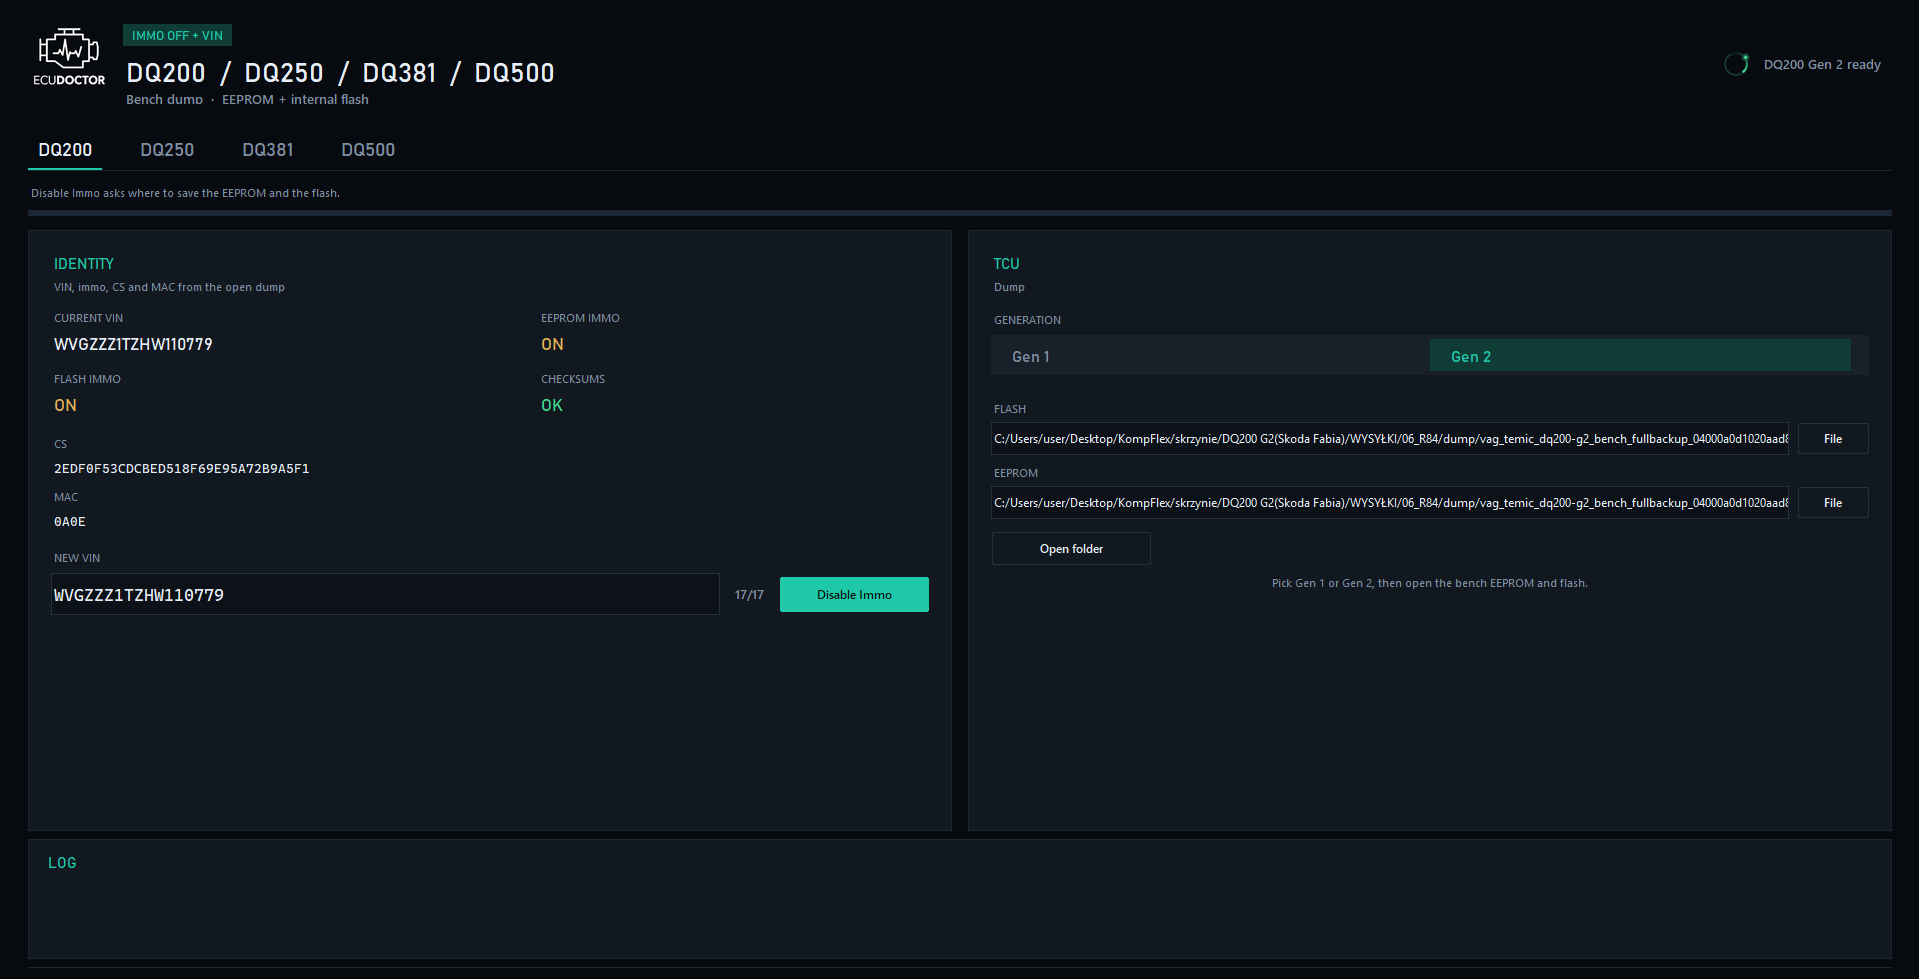Click the ECUDoctor engine logo icon
Screen dimensions: 1919x979
pyautogui.click(x=69, y=57)
